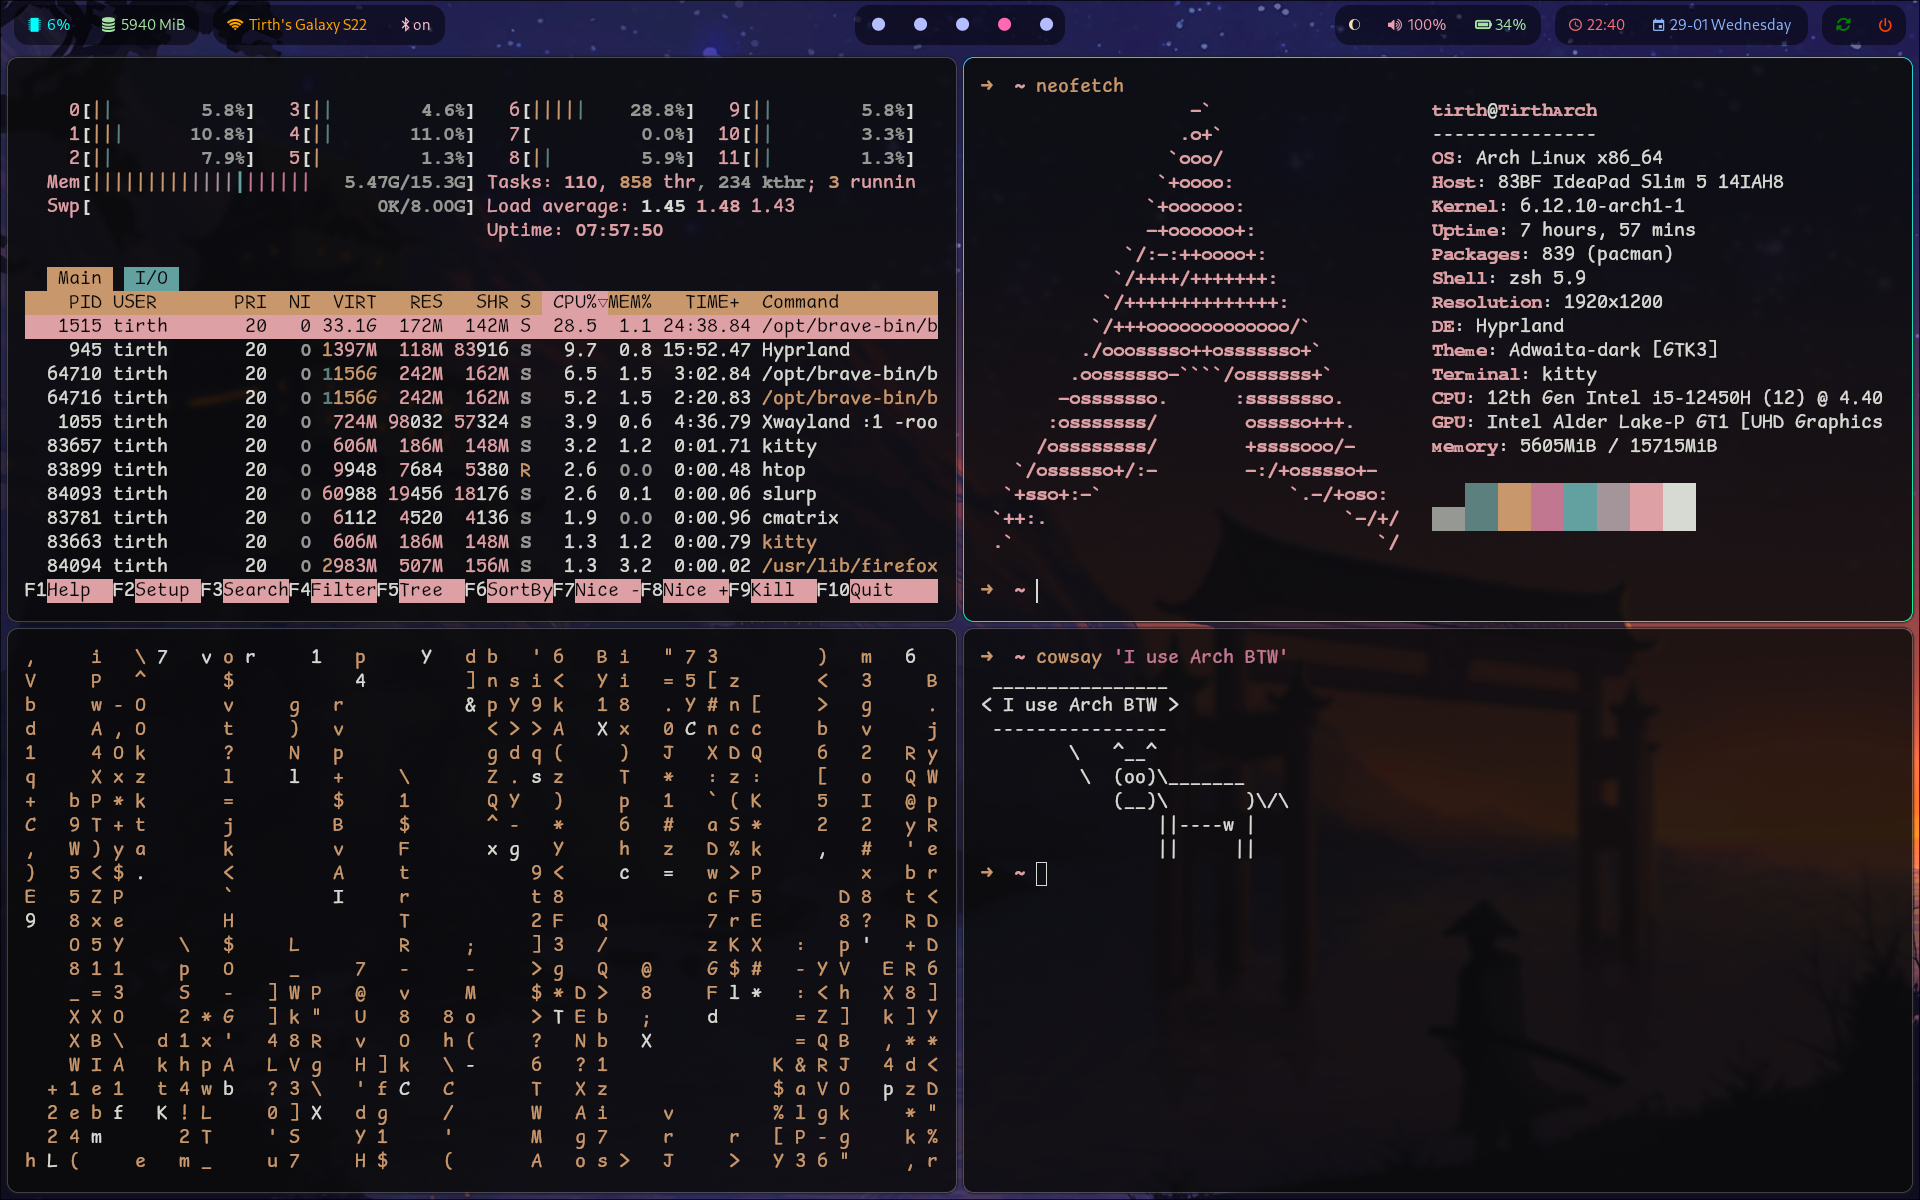Select the active pink workspace dot
Image resolution: width=1920 pixels, height=1200 pixels.
pos(1004,25)
